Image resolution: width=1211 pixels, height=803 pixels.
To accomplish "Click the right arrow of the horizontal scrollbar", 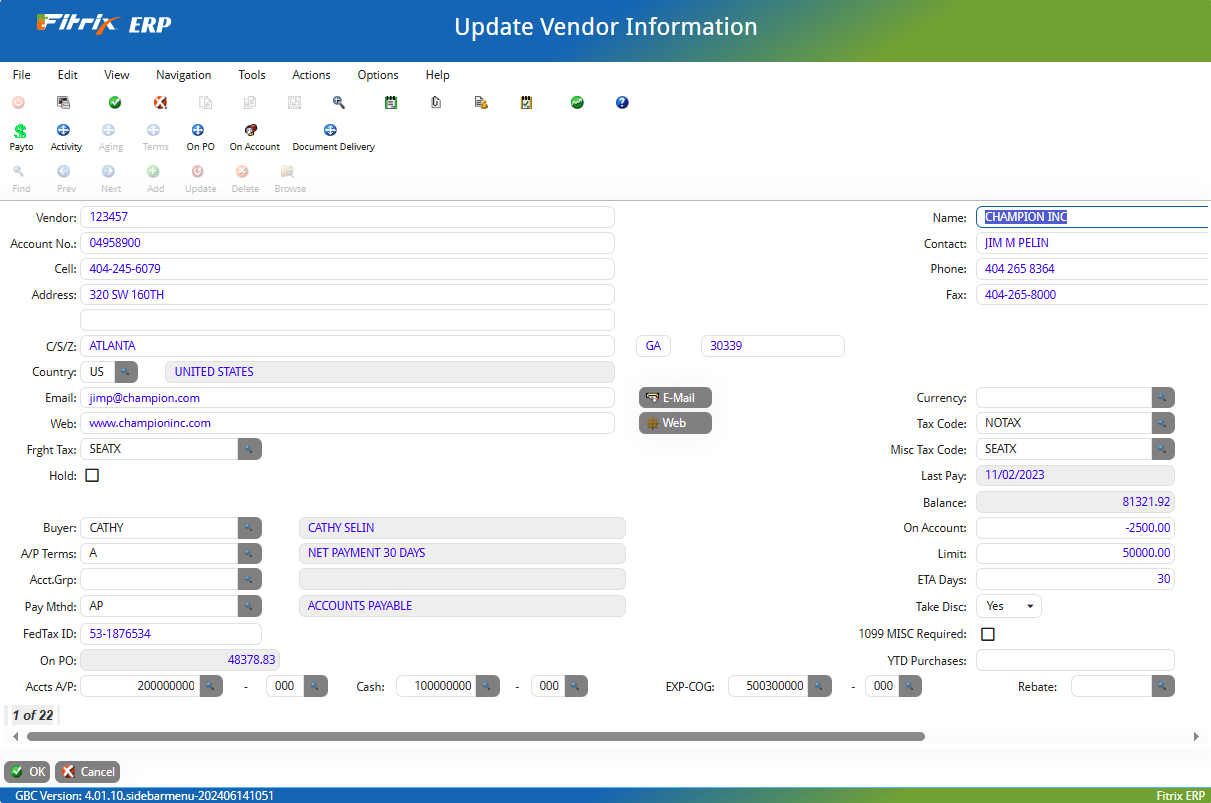I will pyautogui.click(x=1196, y=737).
